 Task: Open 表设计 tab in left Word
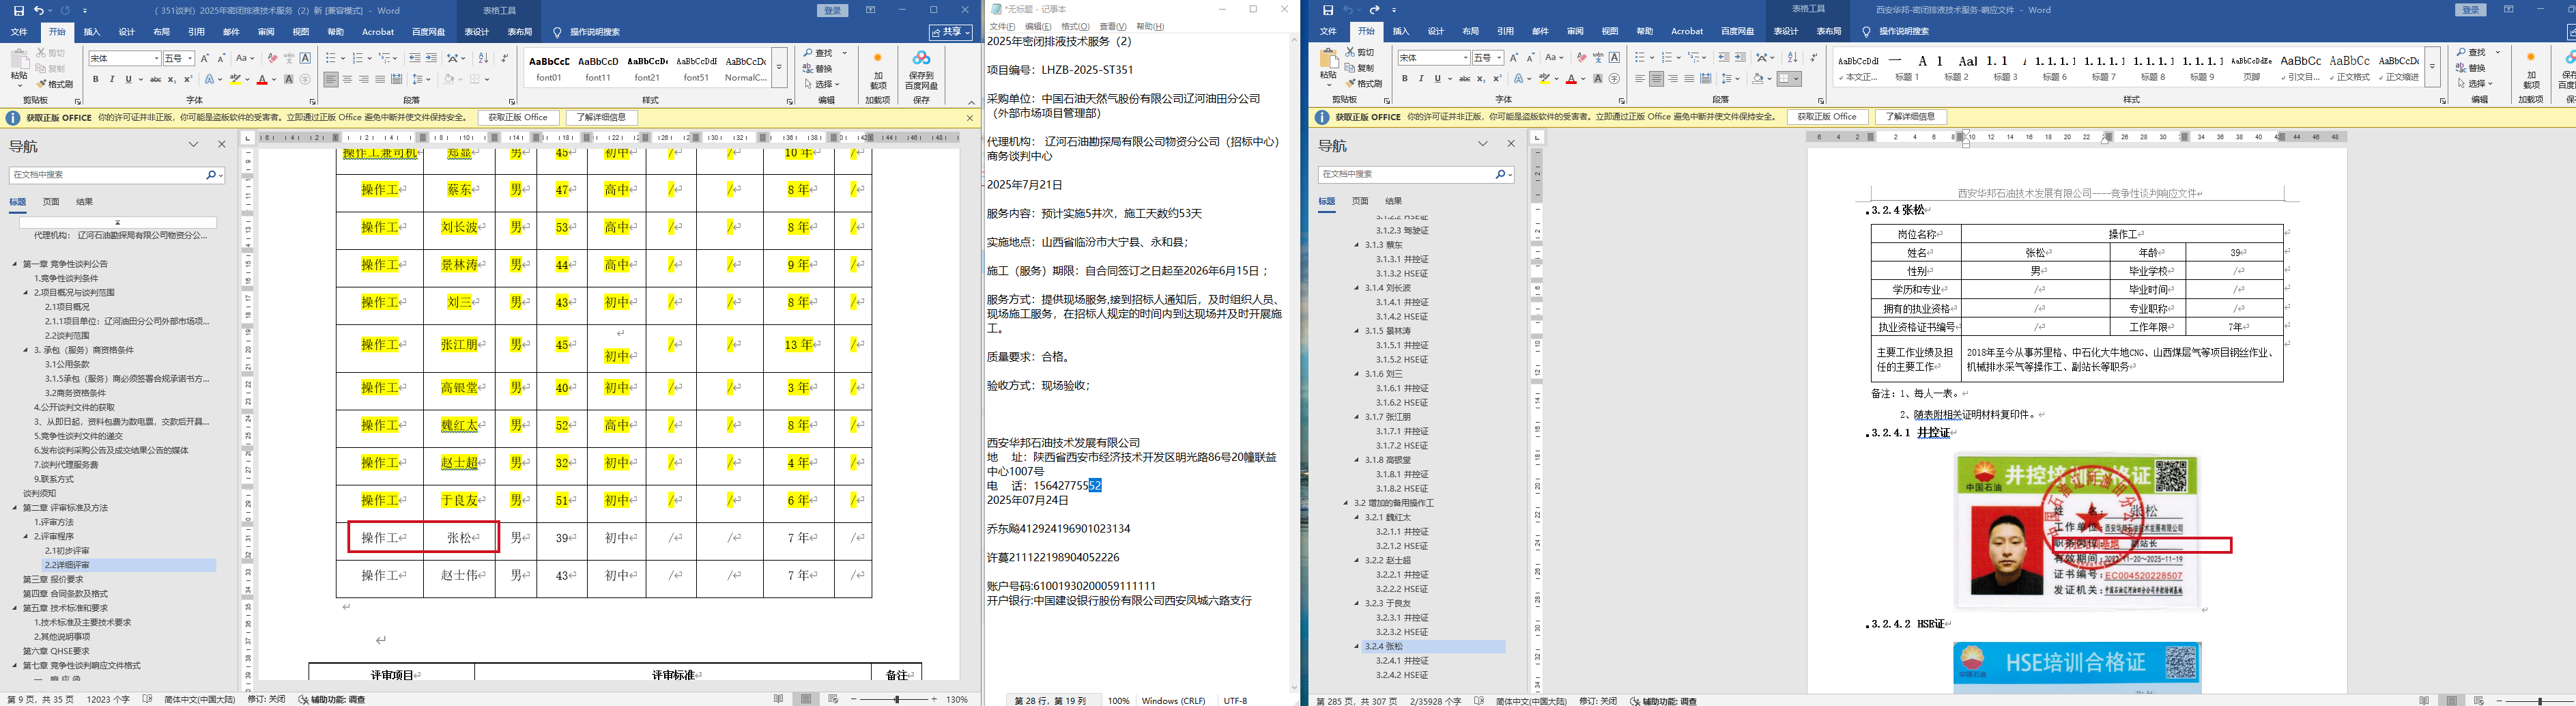(477, 32)
